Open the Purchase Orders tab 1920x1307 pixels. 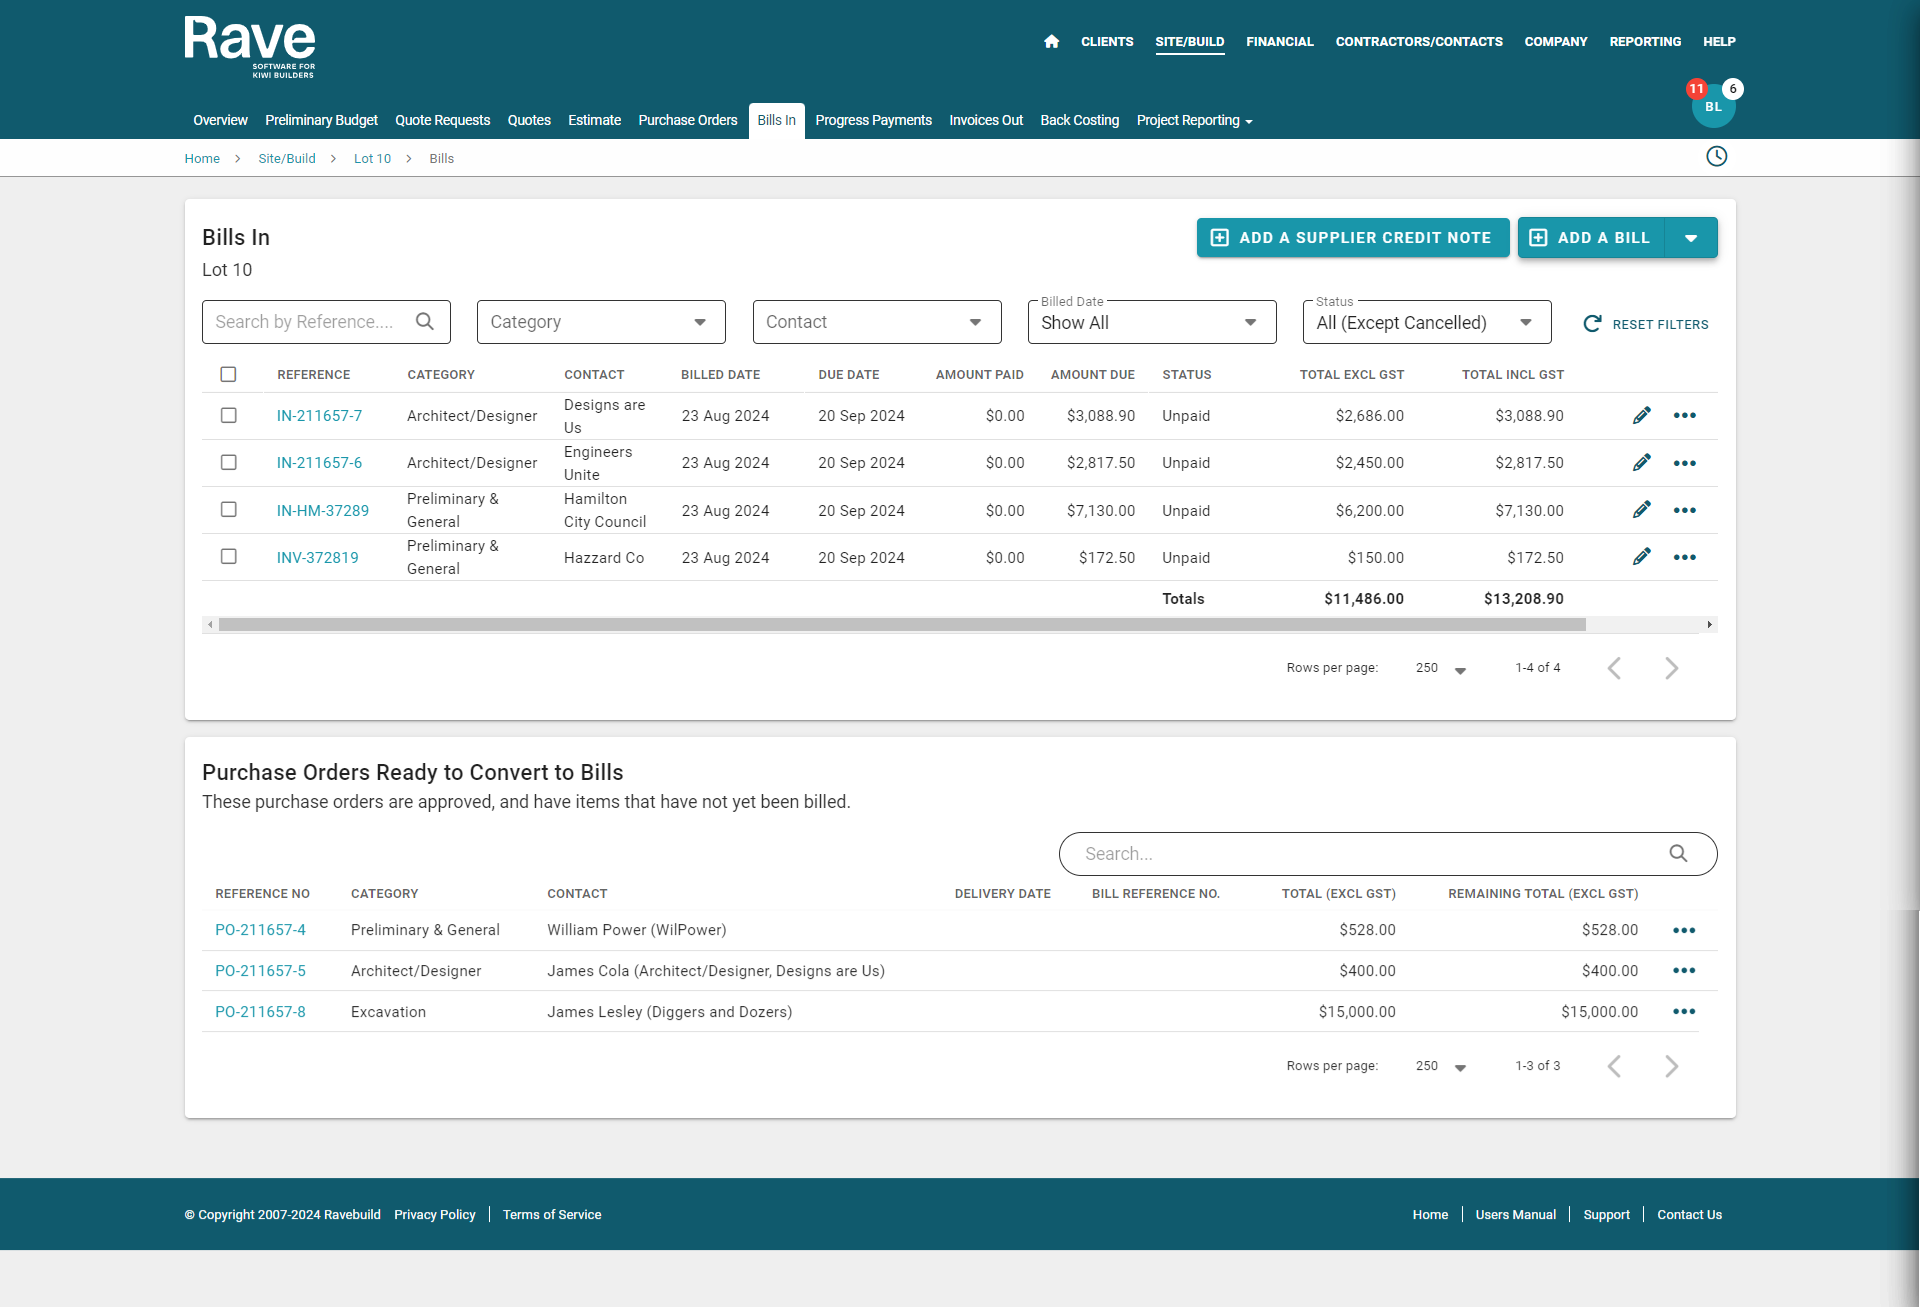688,120
